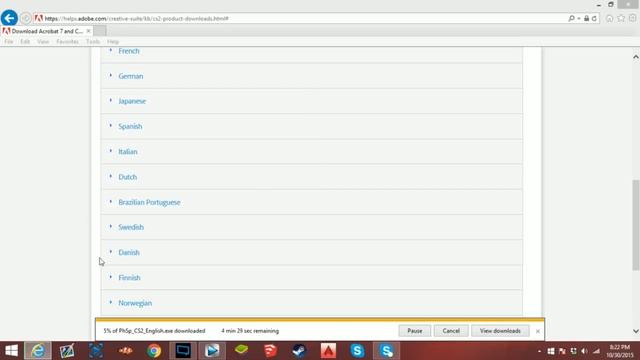Open a new blank tab
The image size is (640, 360).
click(100, 31)
